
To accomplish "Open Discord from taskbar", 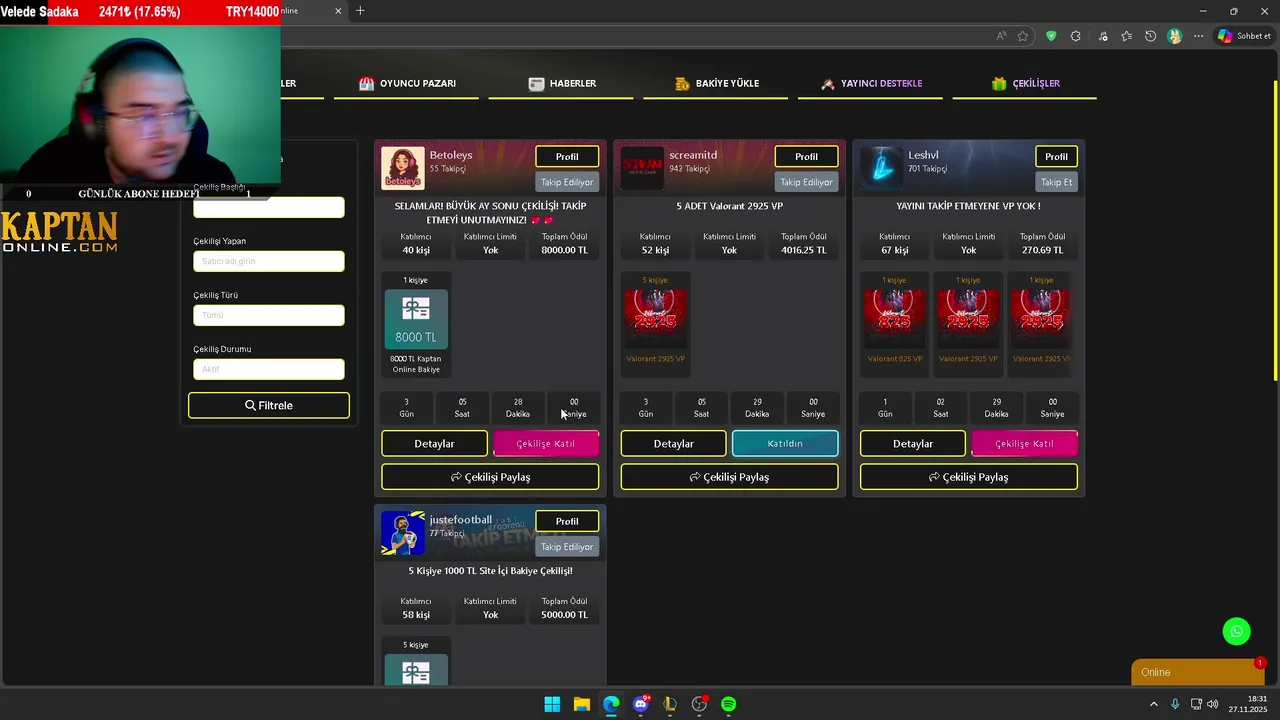I will tap(641, 704).
